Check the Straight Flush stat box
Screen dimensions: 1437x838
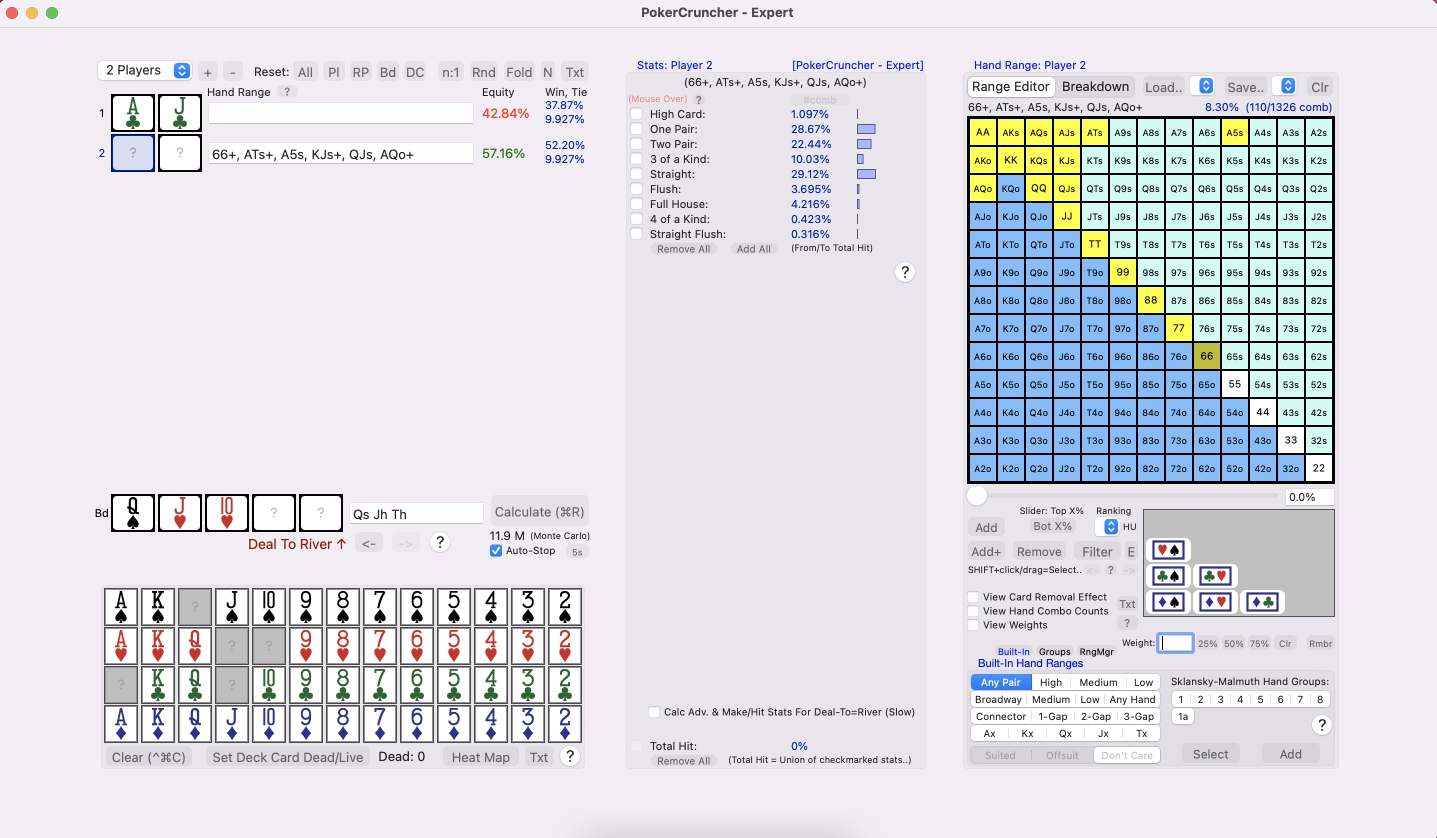click(x=636, y=234)
